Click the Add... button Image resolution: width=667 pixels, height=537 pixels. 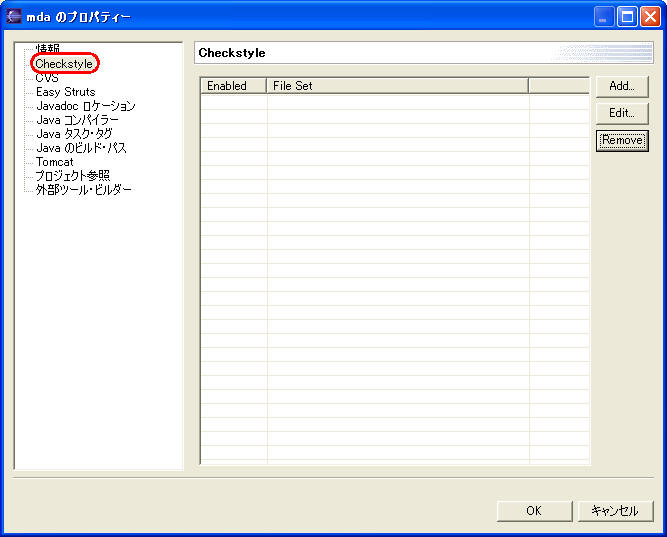[622, 87]
